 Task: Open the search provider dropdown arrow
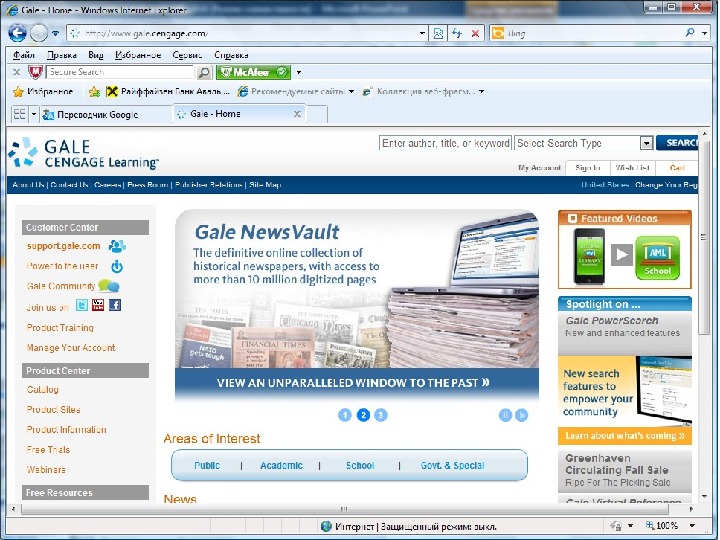coord(704,33)
